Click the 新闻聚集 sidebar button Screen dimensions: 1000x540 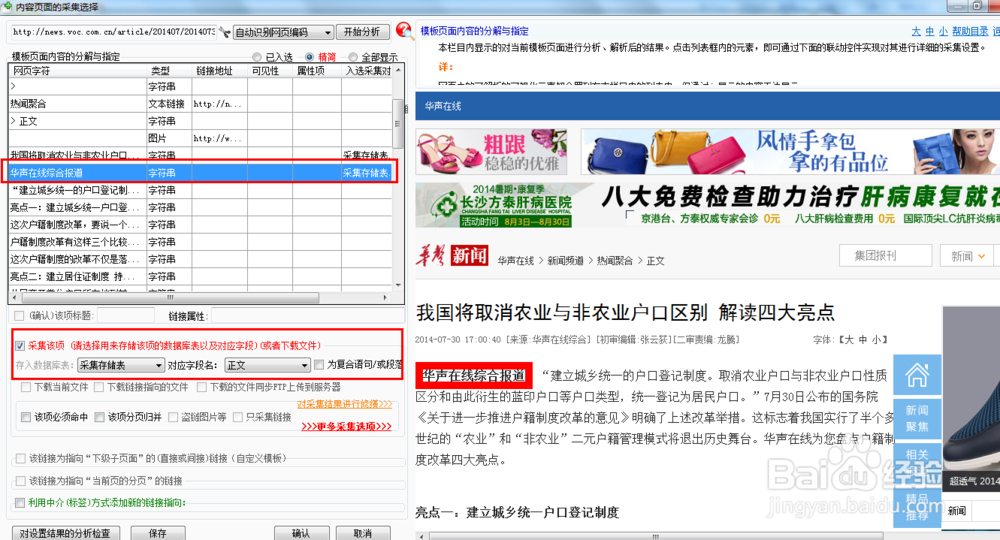[917, 418]
